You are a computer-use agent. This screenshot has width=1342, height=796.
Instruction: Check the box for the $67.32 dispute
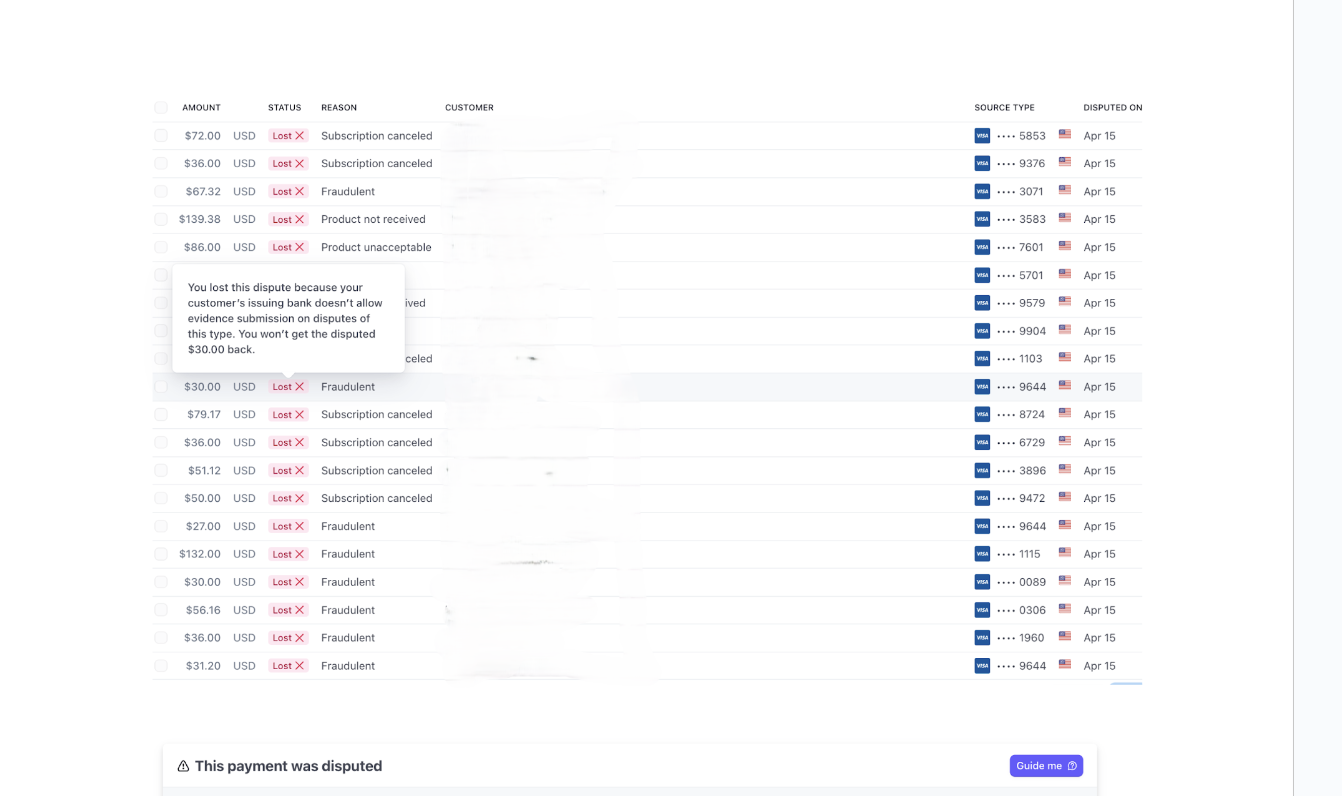161,192
